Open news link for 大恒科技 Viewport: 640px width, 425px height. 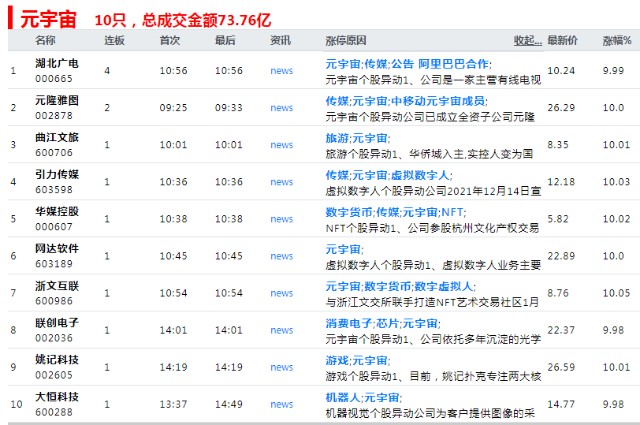tap(282, 404)
